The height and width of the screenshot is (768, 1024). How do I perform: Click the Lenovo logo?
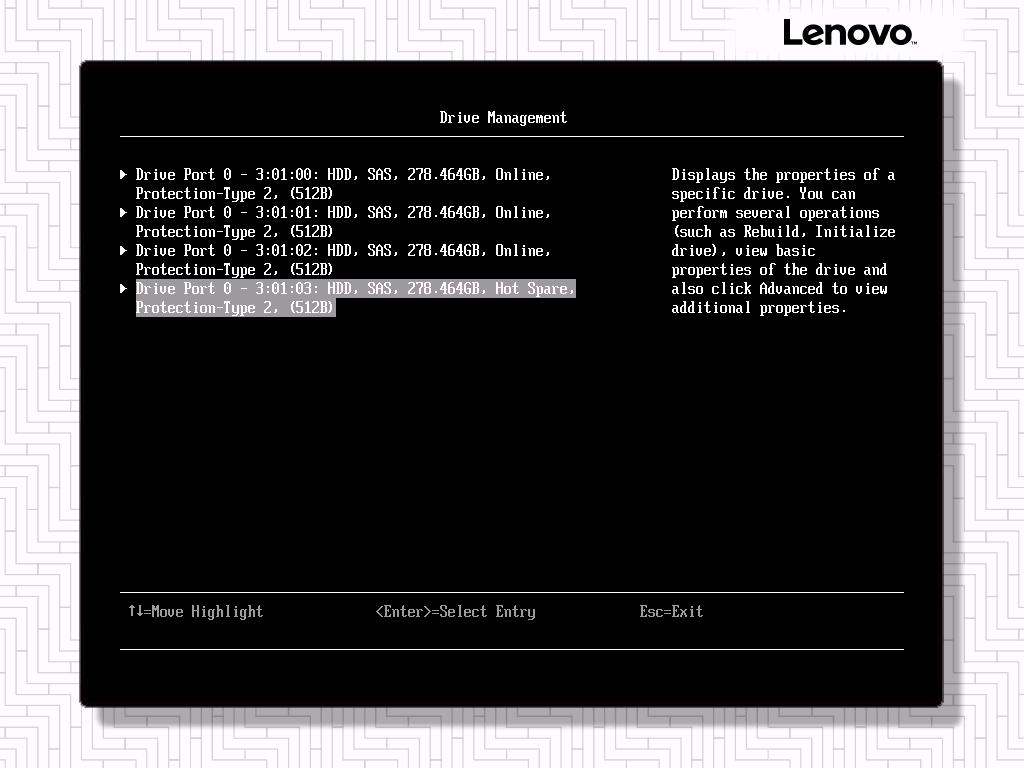(848, 33)
